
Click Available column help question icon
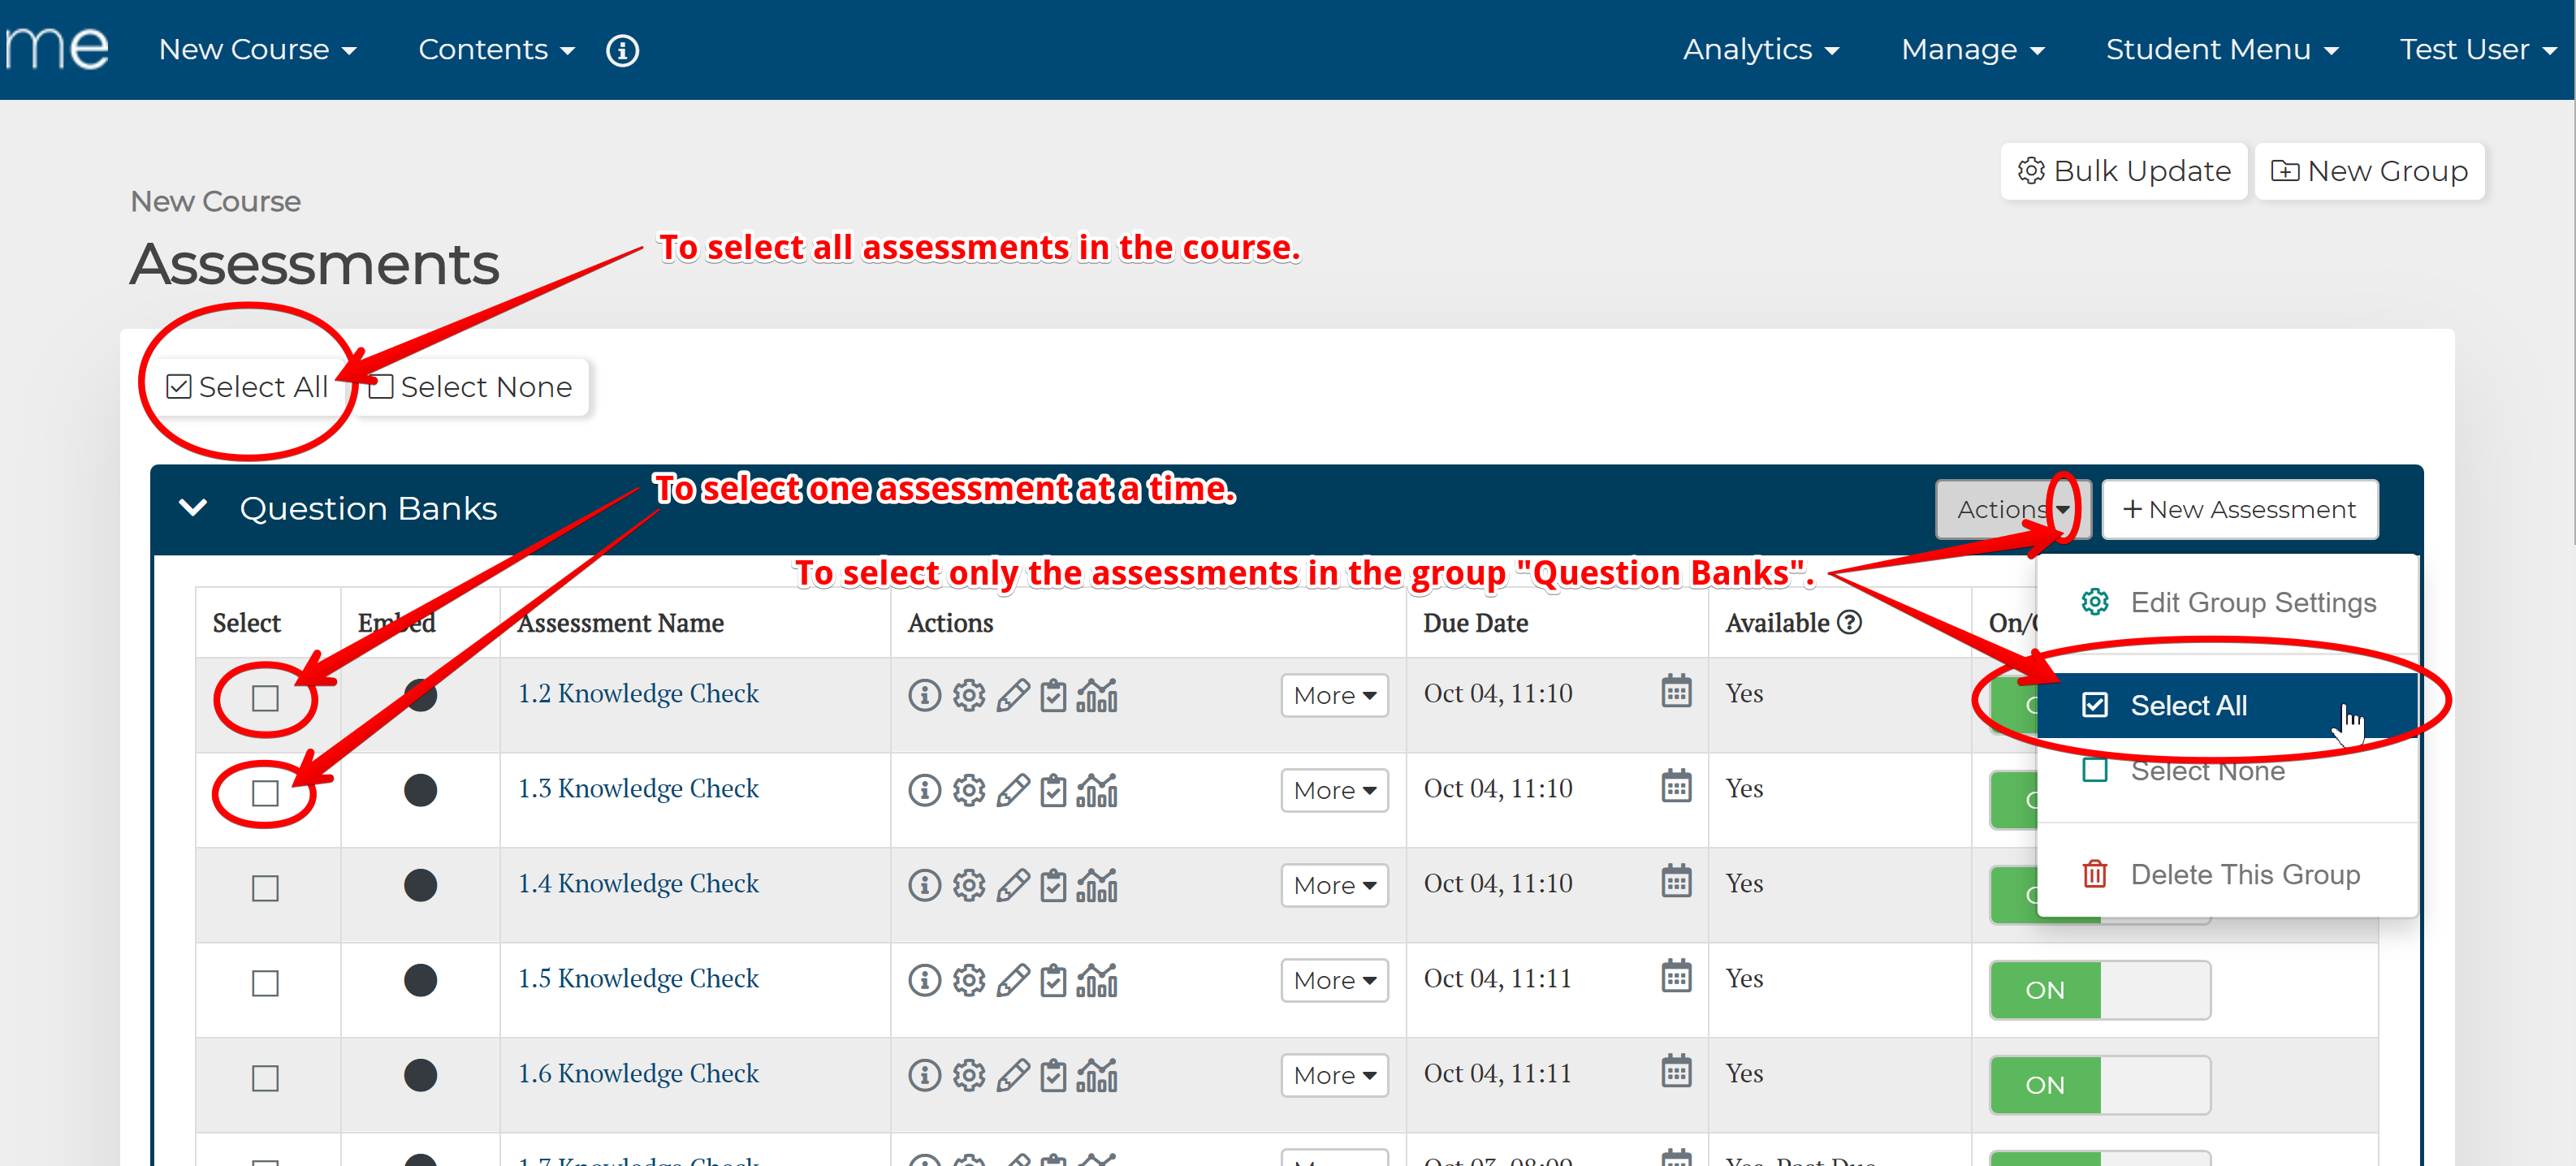click(1850, 623)
